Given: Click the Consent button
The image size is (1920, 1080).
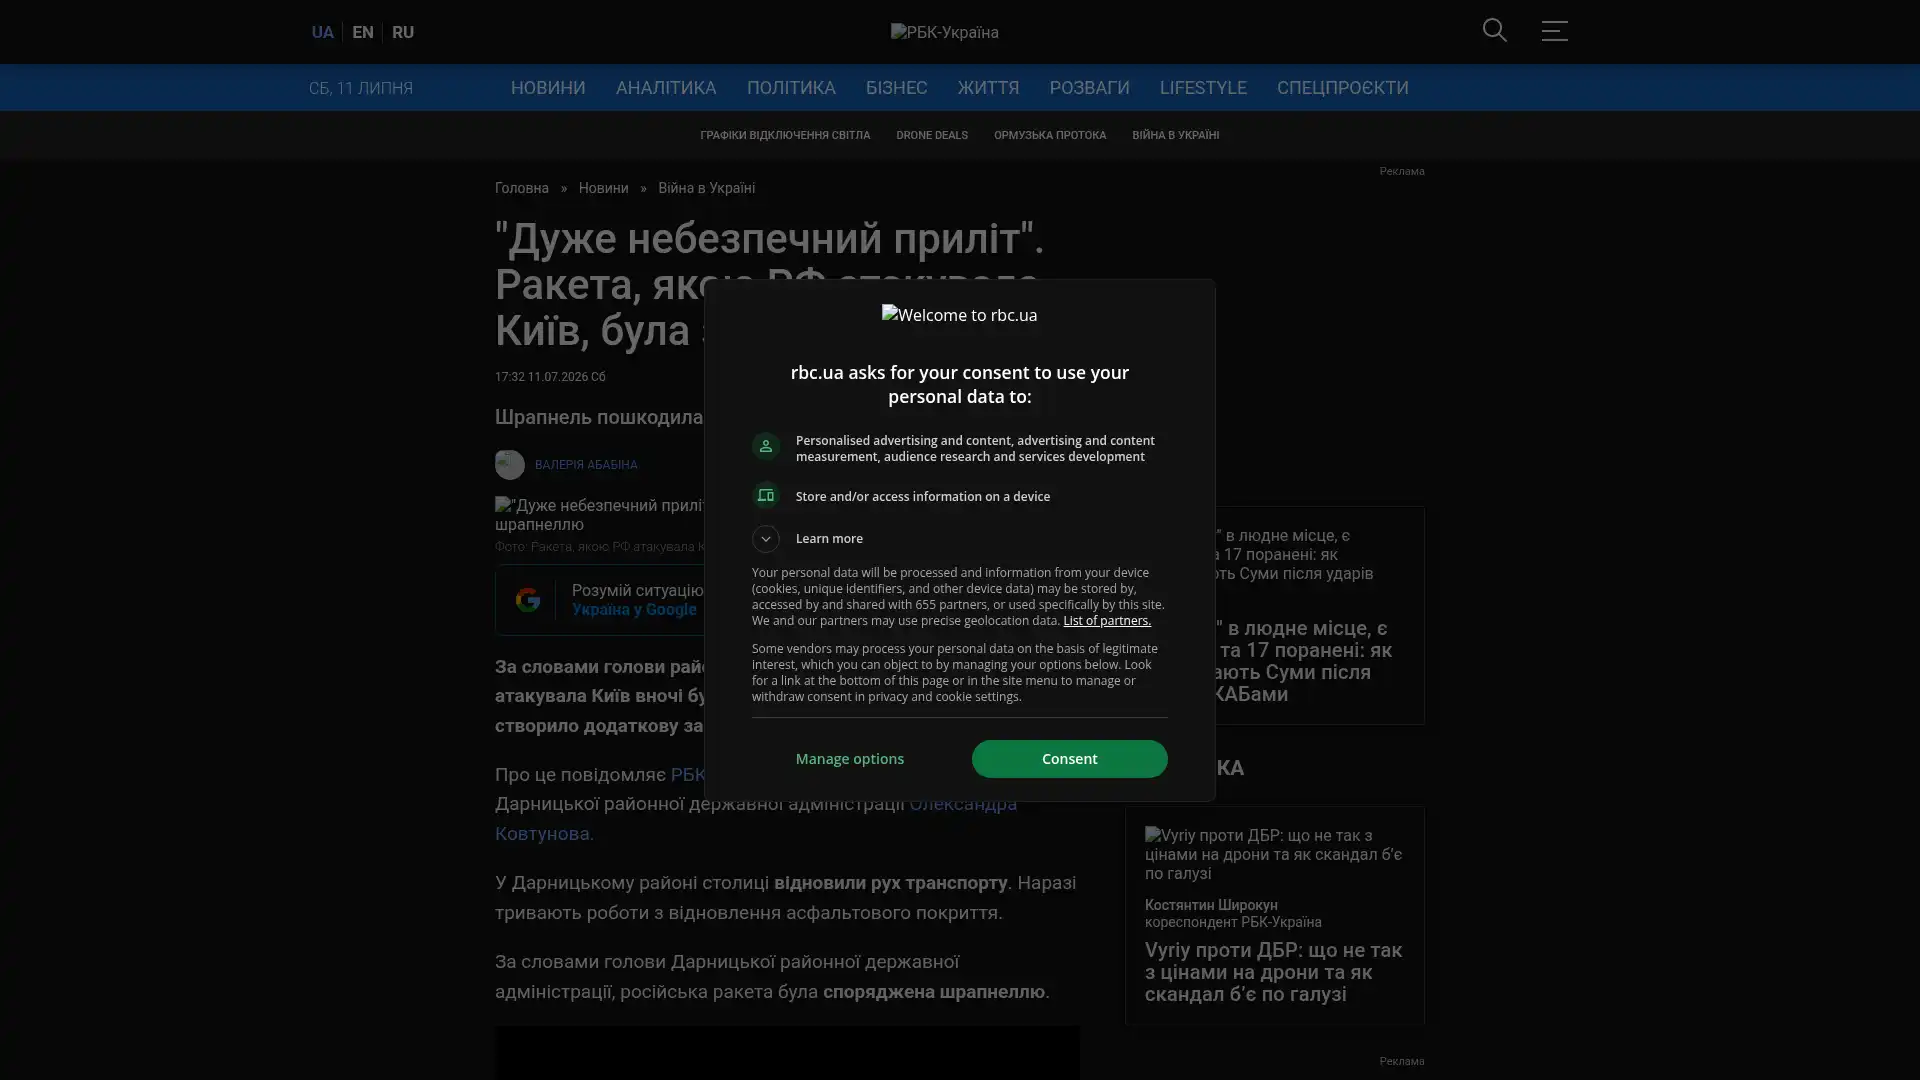Looking at the screenshot, I should (1069, 759).
